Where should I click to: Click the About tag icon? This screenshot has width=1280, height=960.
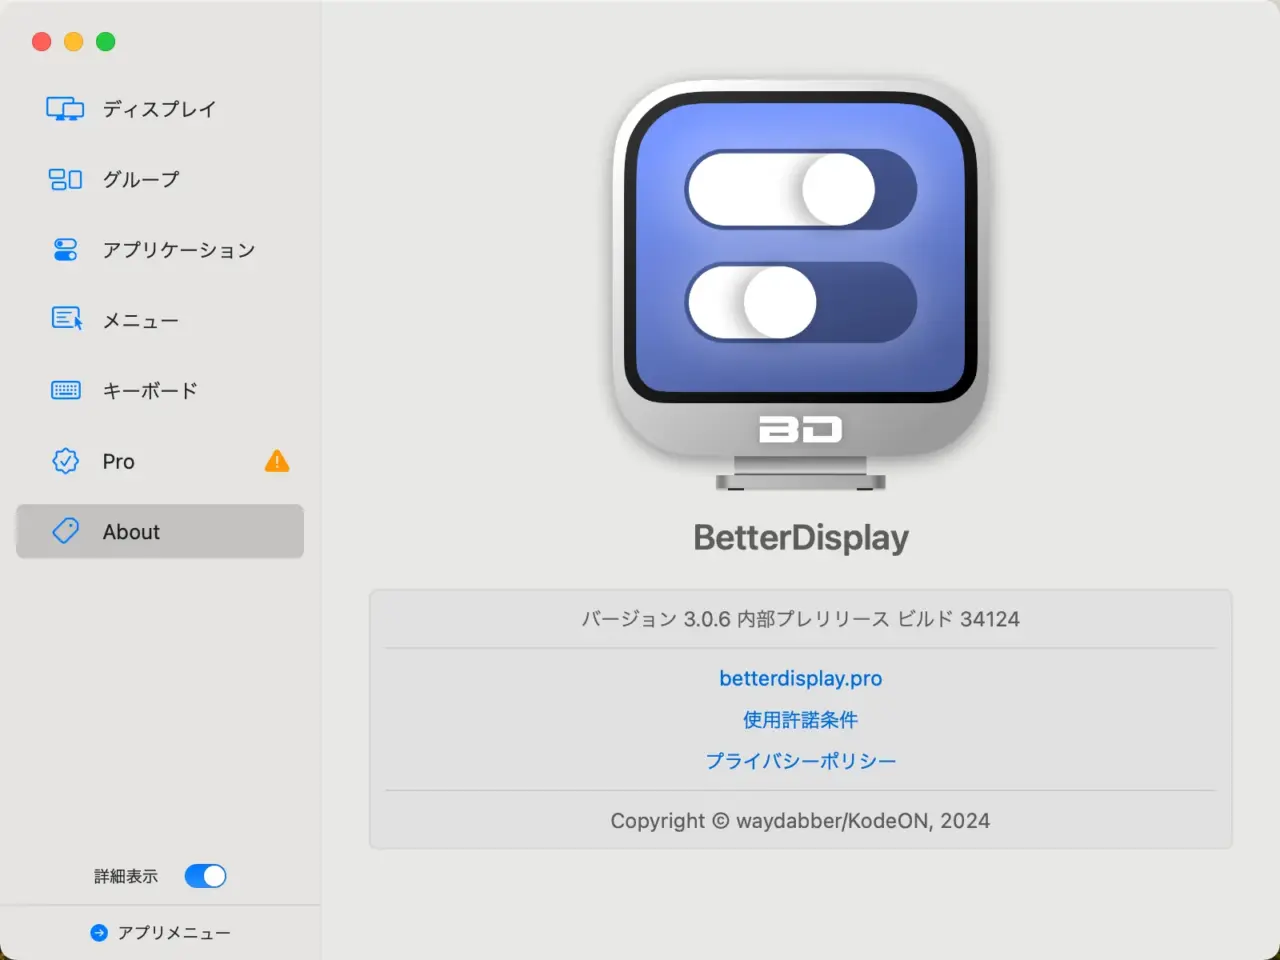65,531
